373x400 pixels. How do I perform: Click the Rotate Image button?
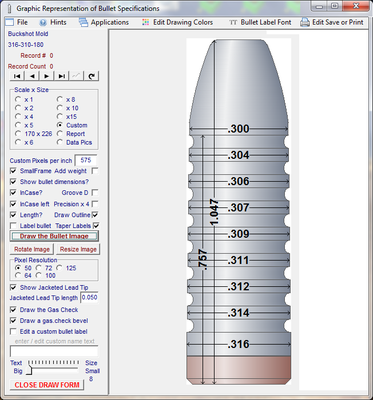32,249
